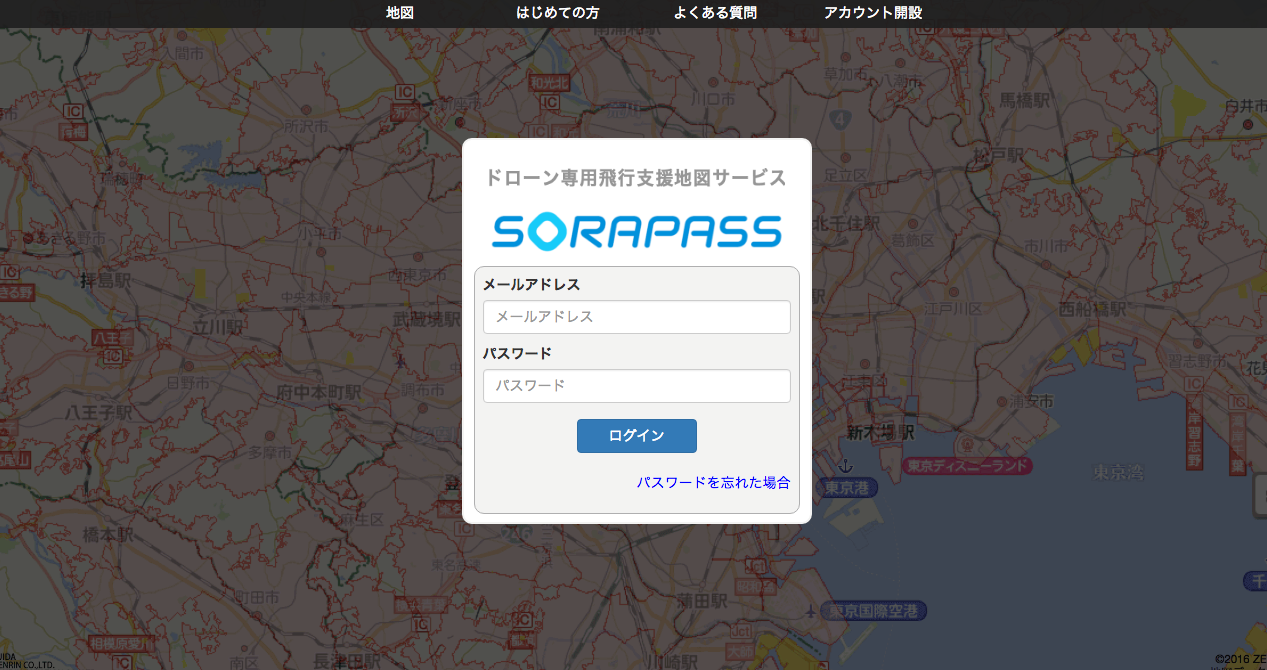Click the anchor icon above 東京港
Screen dimensions: 1267x670
tap(844, 466)
